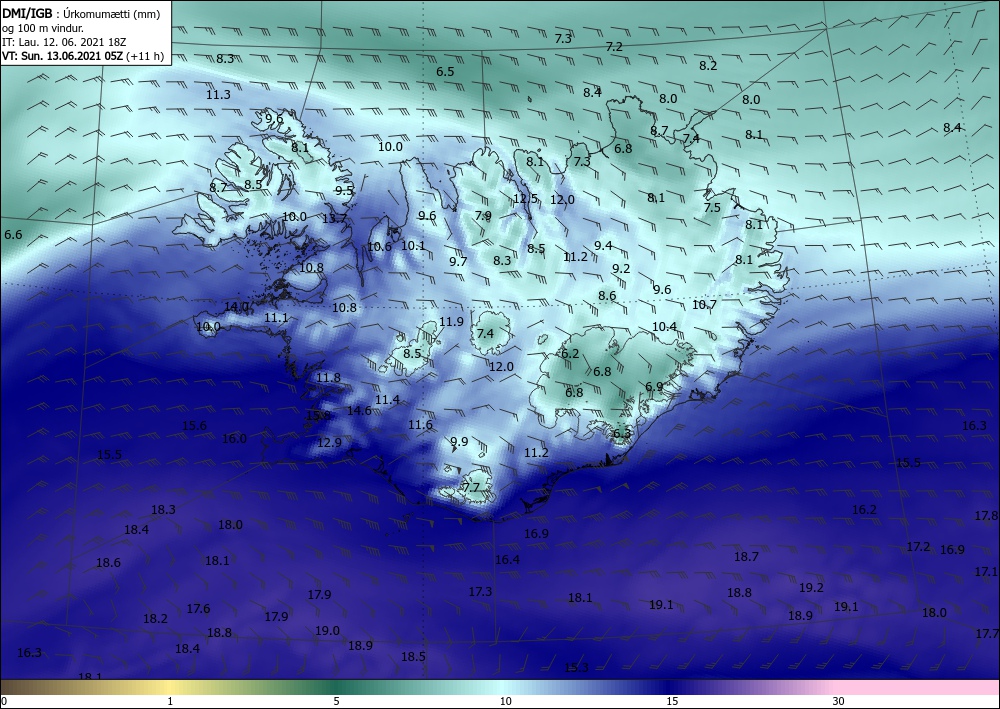Click the map value 8.2

pyautogui.click(x=708, y=66)
